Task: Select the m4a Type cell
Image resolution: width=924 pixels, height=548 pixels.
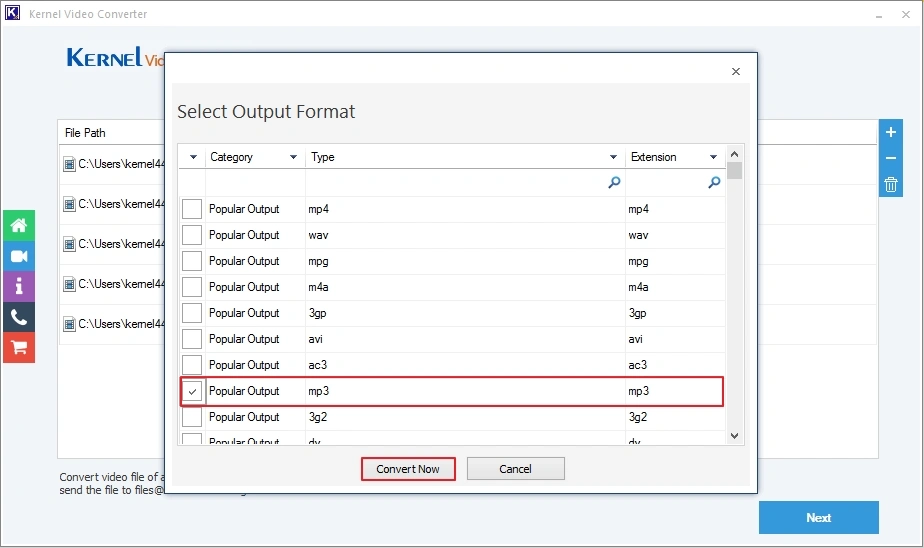Action: (x=465, y=286)
